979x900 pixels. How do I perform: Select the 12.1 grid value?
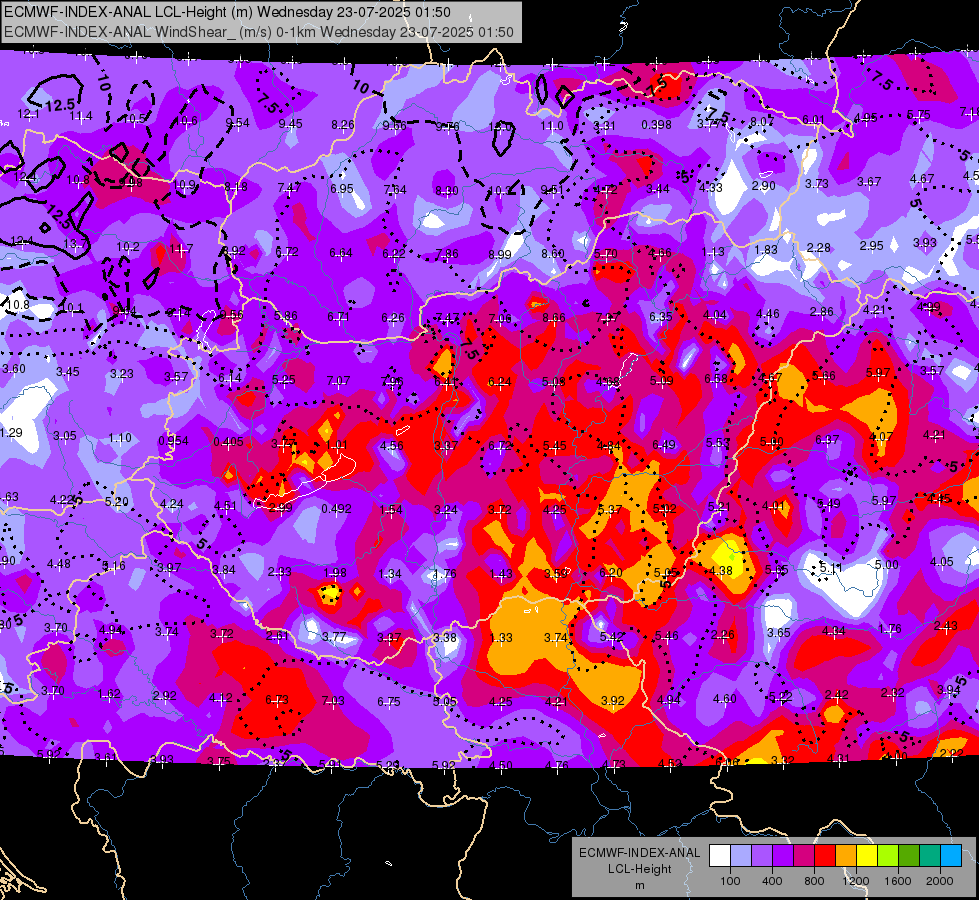[28, 114]
